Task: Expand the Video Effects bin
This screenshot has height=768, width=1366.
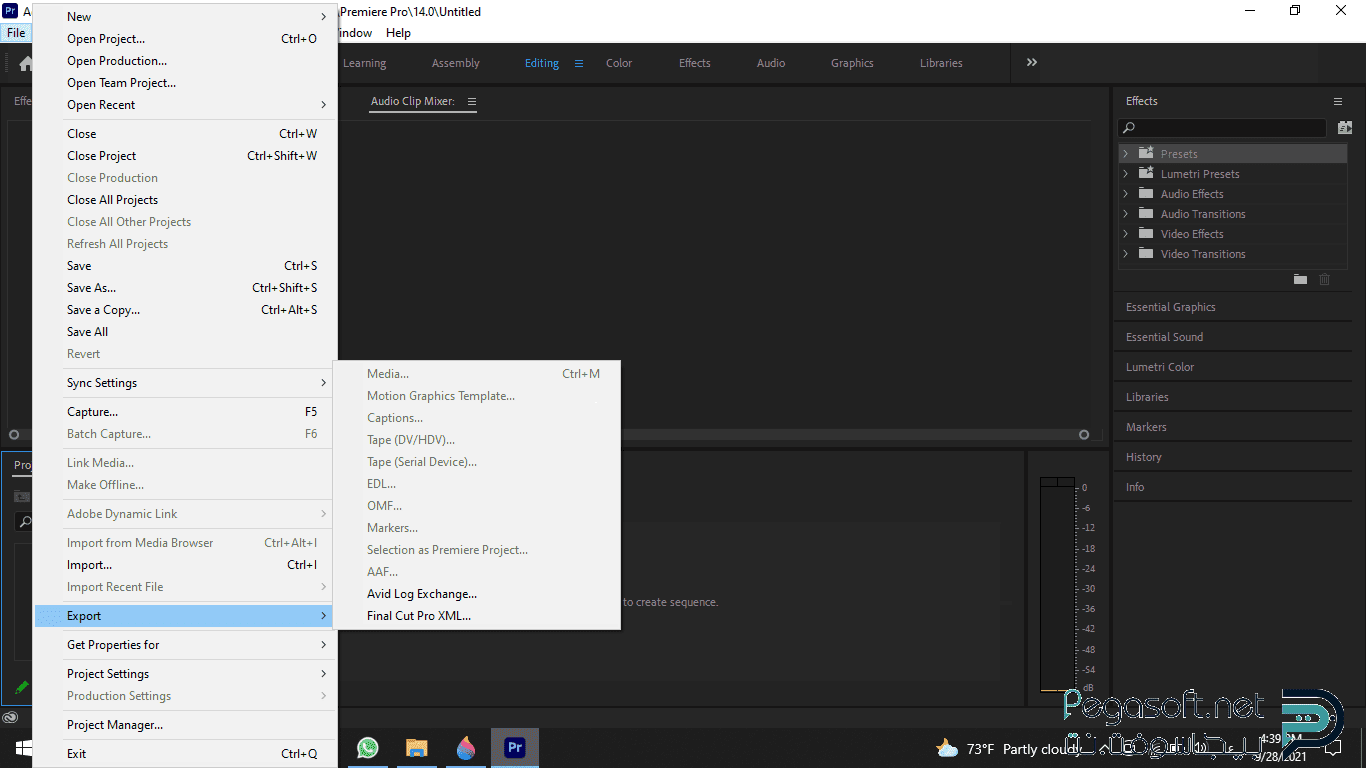Action: 1125,234
